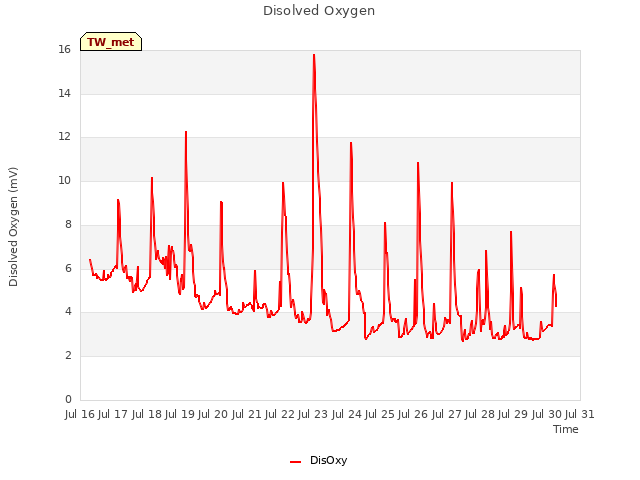
Task: Click the TW_met label badge
Action: (111, 42)
